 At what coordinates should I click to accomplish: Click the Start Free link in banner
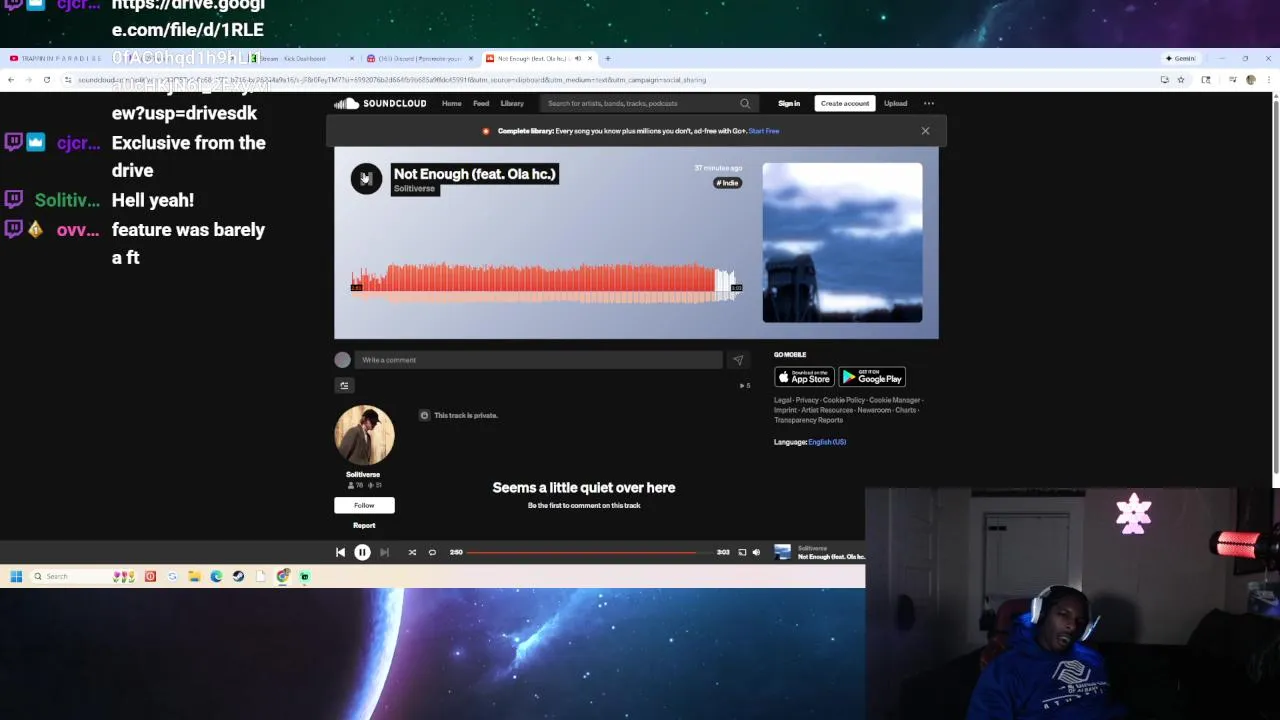coord(764,131)
